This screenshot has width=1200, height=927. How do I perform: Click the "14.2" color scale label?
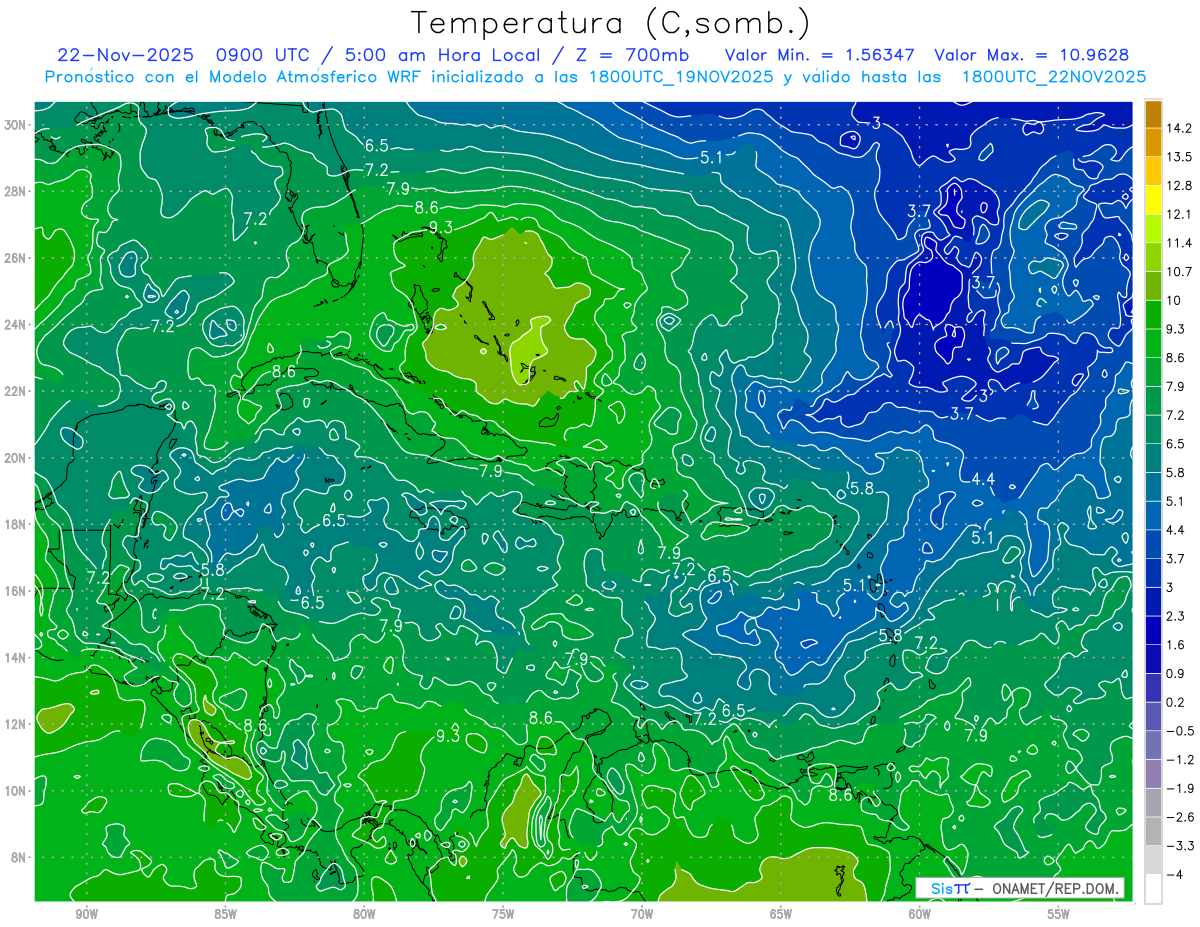click(1180, 128)
